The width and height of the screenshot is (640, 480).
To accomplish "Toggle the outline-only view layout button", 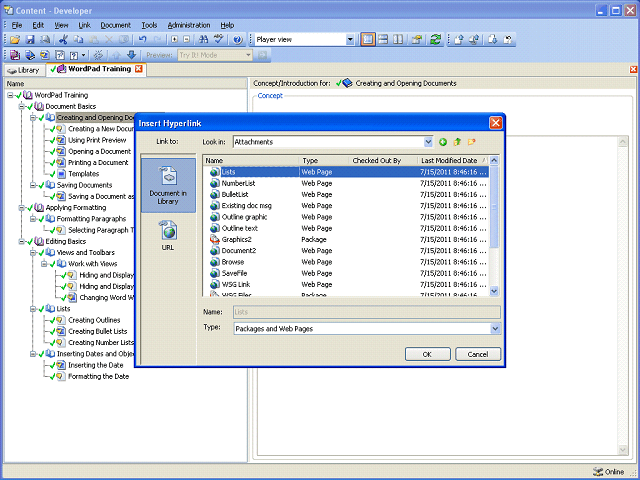I will pos(368,40).
